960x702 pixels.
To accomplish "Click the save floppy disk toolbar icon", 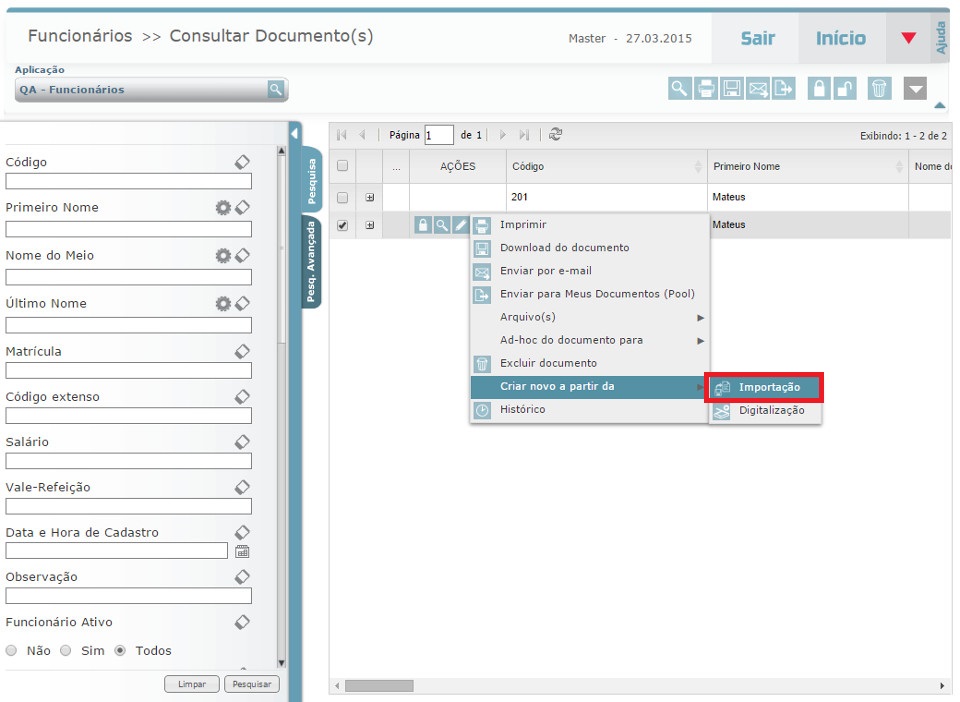I will point(732,89).
